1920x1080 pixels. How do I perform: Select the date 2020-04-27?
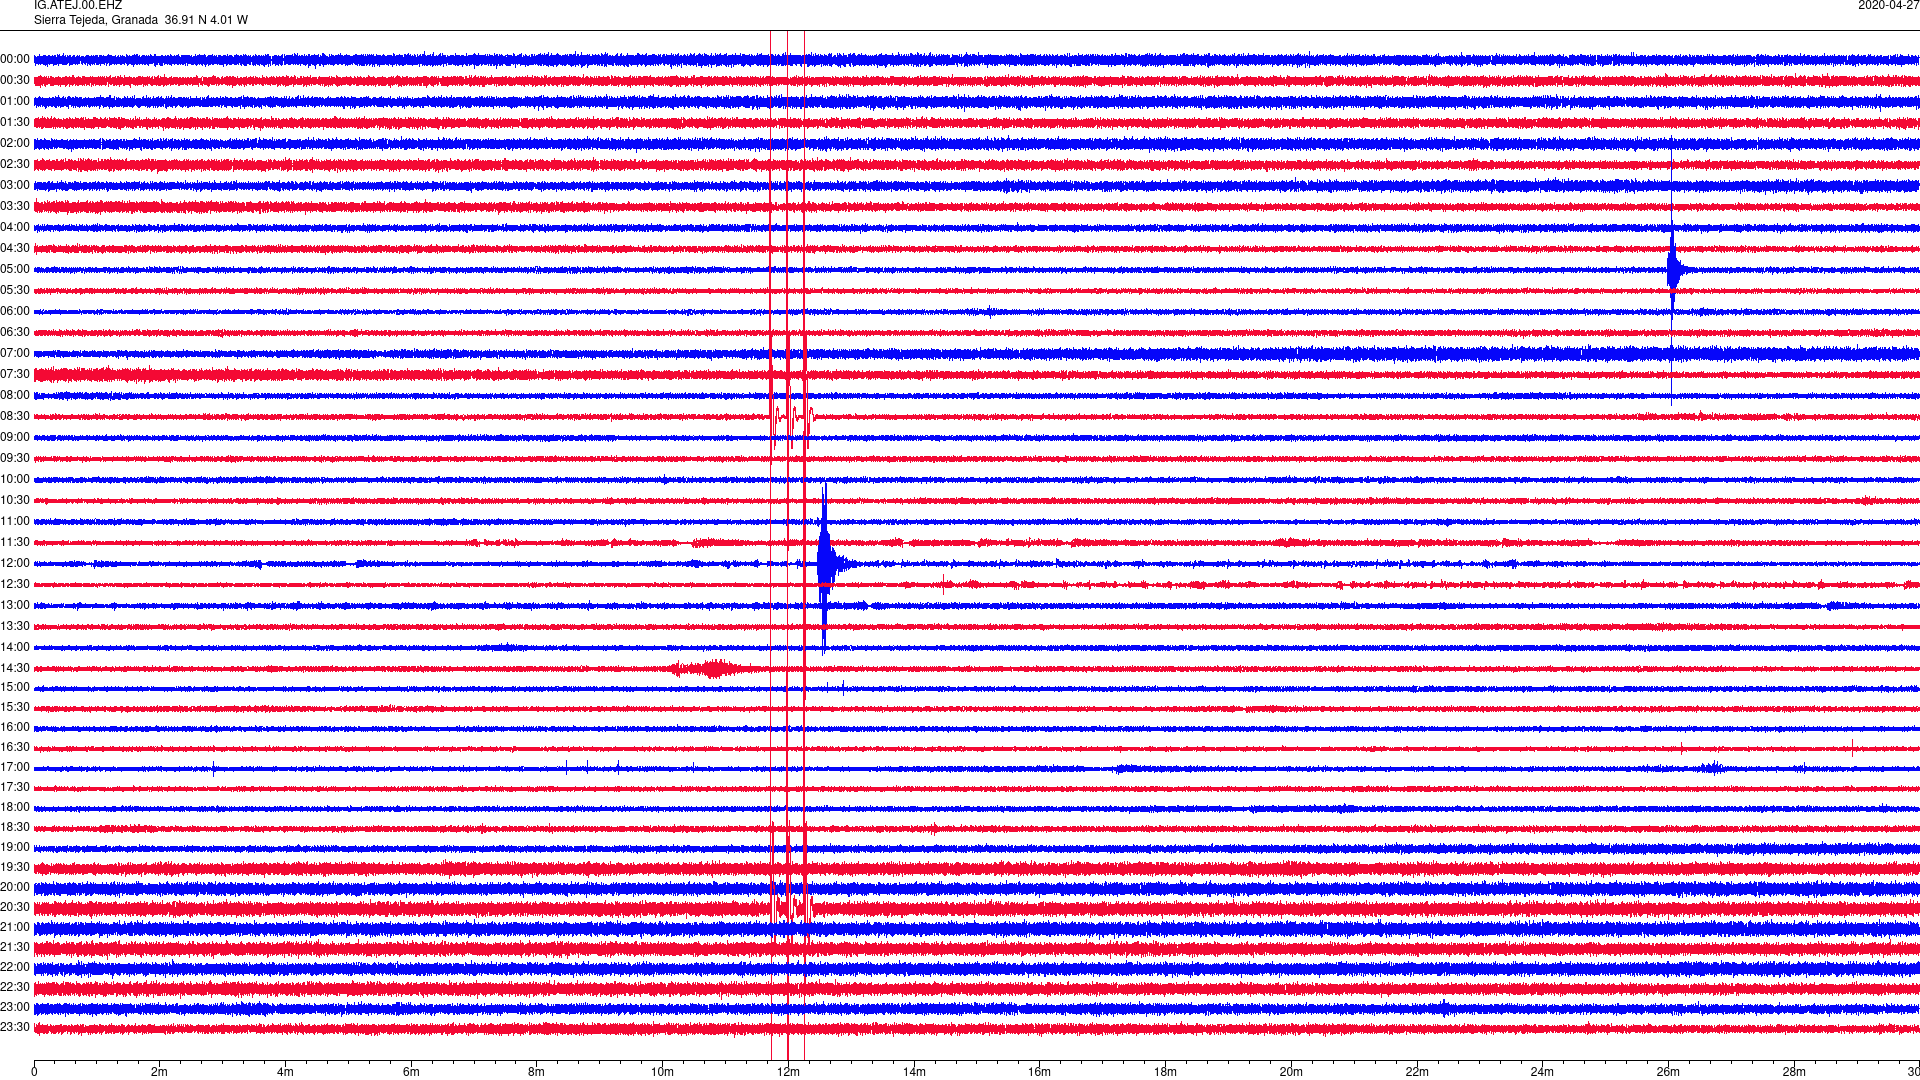(x=1888, y=6)
